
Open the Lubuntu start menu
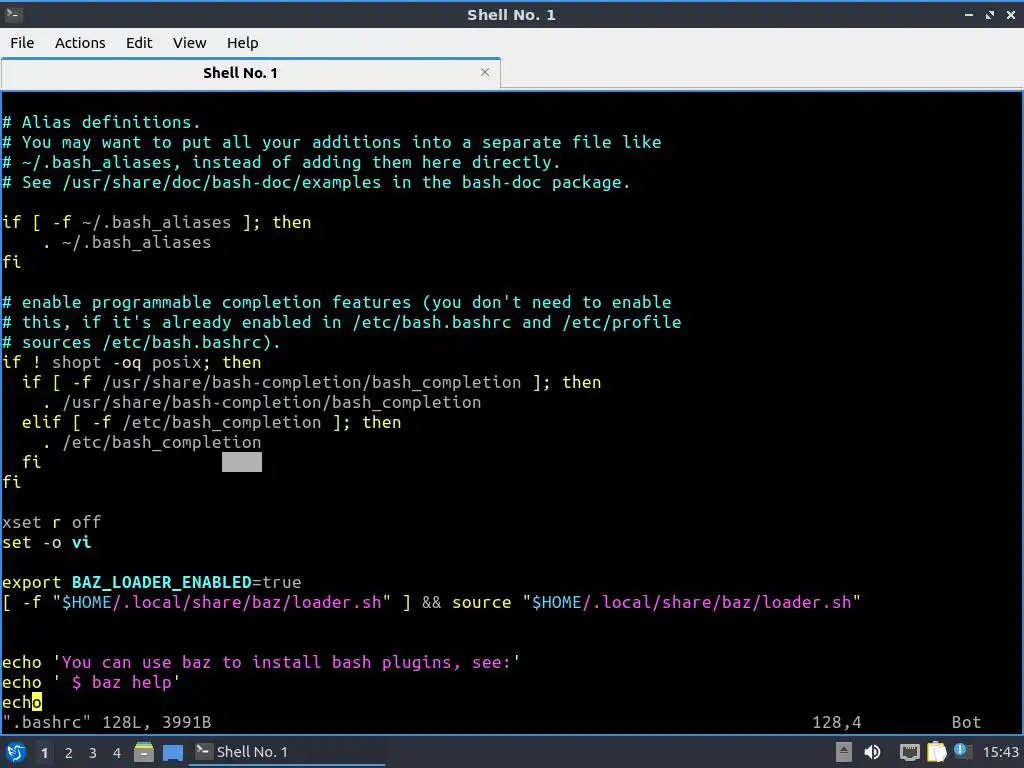click(x=16, y=752)
